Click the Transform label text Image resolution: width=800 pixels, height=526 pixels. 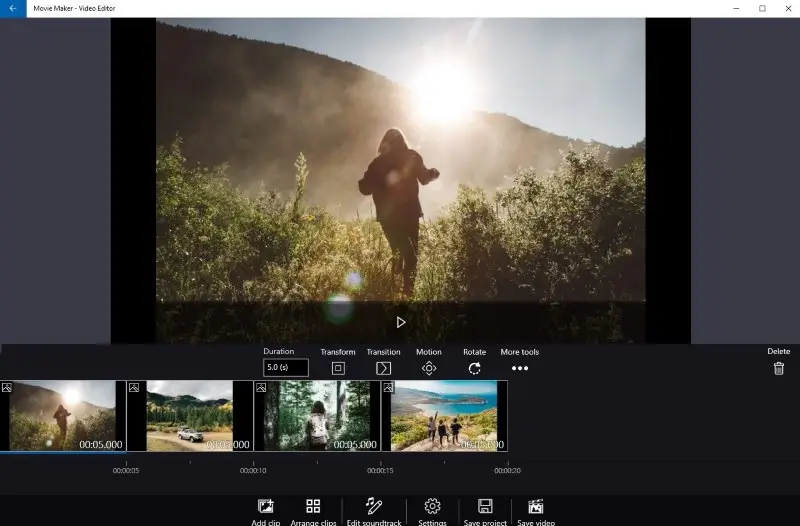pos(338,352)
